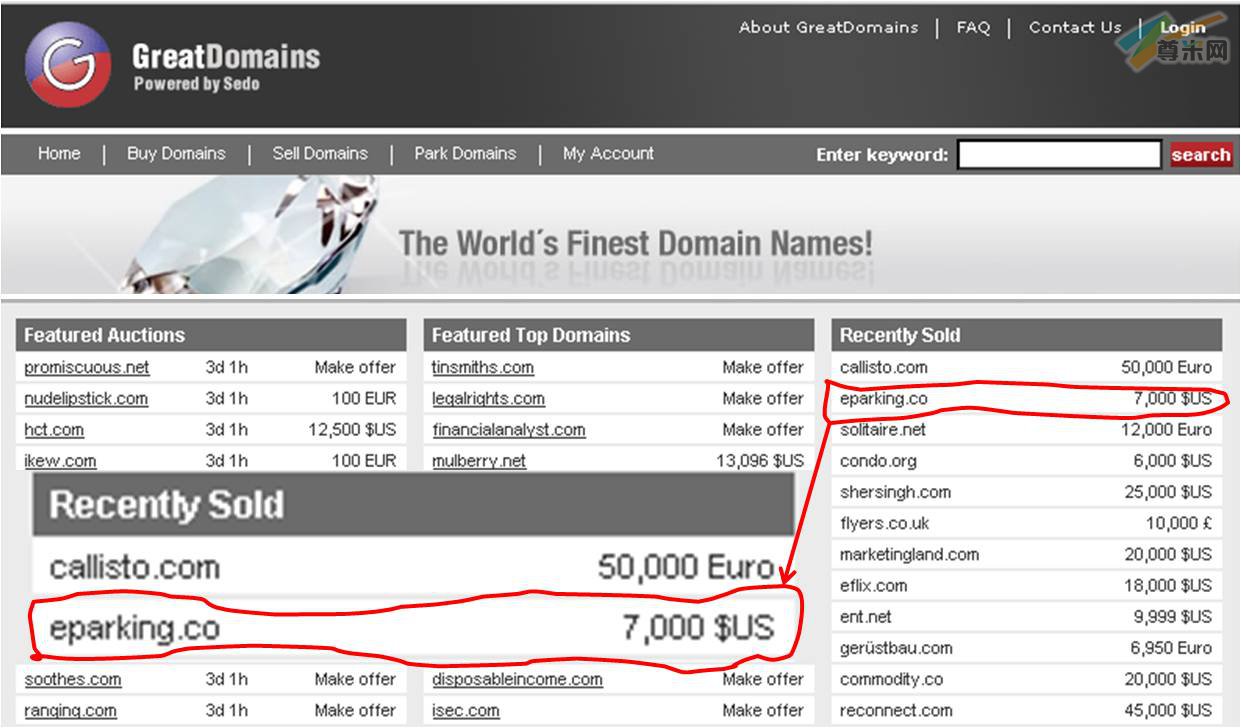Click Make offer beside soothes.com

click(355, 680)
